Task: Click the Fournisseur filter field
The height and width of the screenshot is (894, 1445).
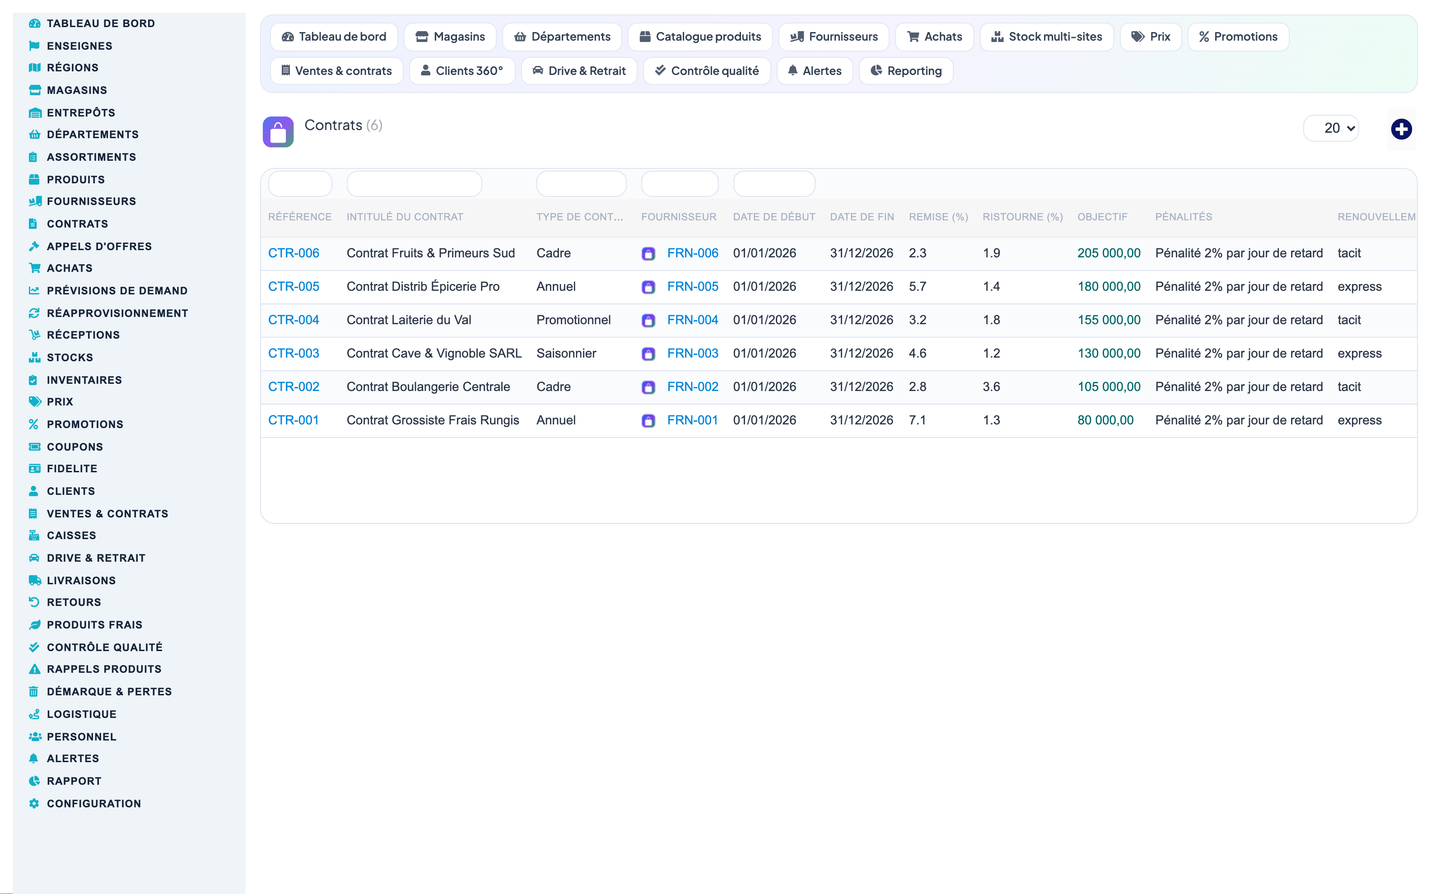Action: tap(680, 184)
